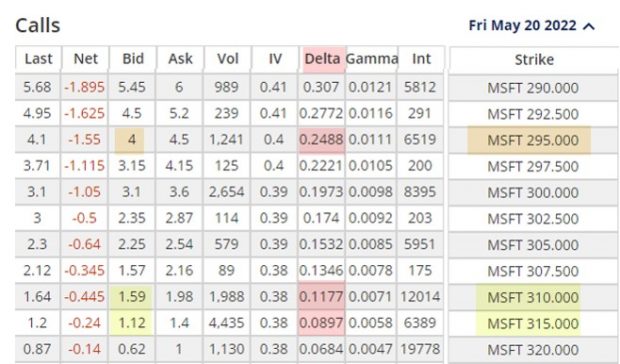The width and height of the screenshot is (620, 364).
Task: Click the Bid column header
Action: [133, 59]
